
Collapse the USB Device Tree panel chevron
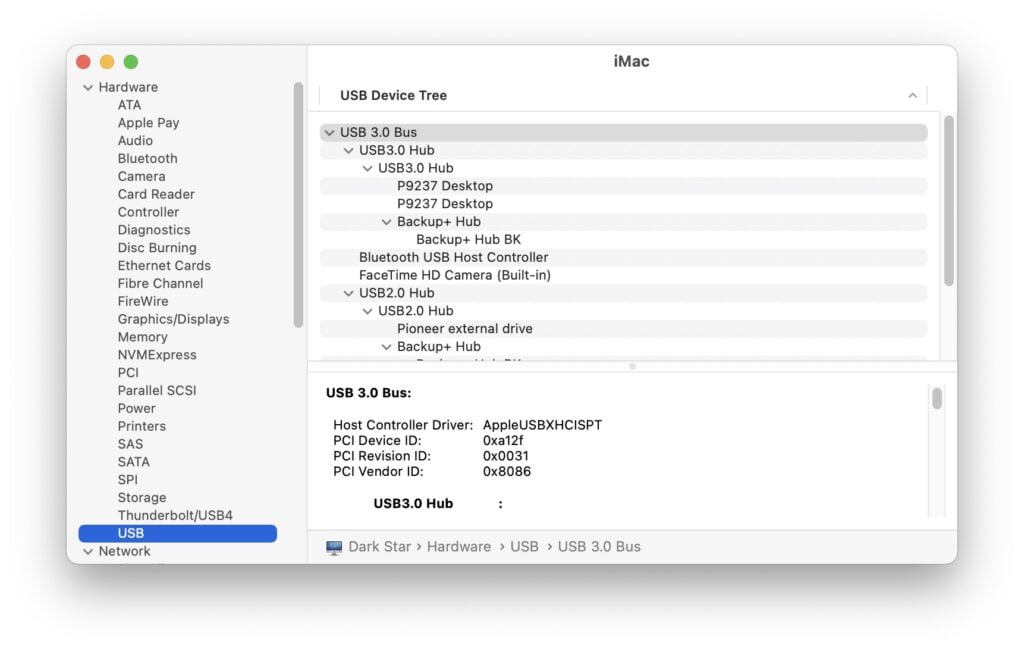(912, 96)
